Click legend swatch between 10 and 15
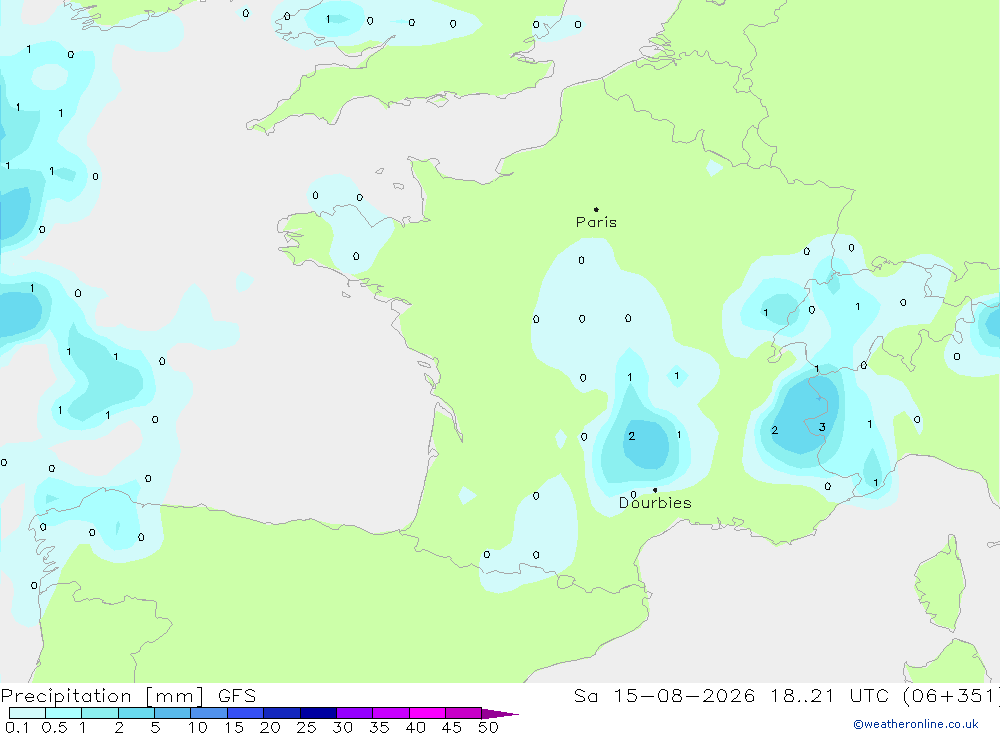 (x=209, y=713)
